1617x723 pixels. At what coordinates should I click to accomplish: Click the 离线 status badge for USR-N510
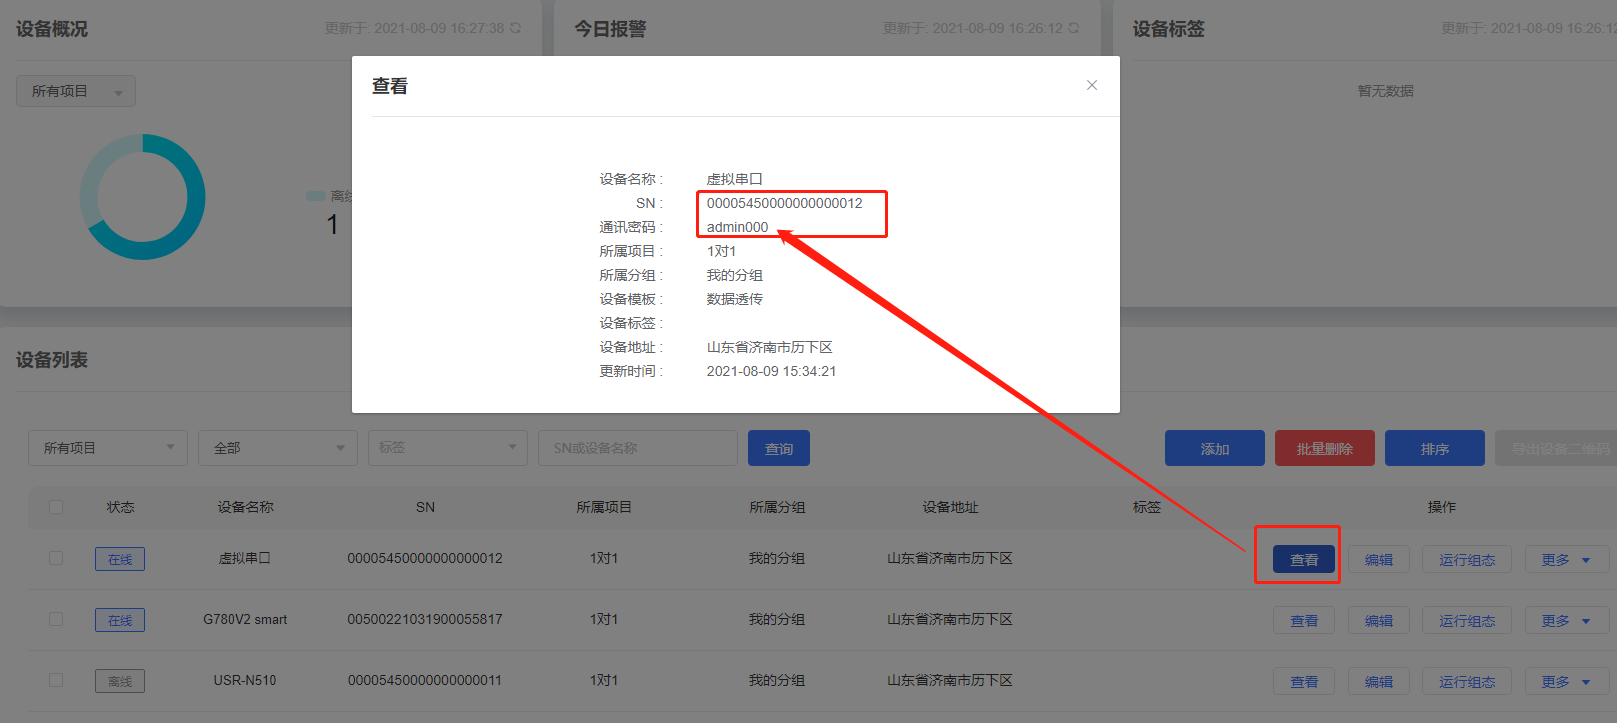pyautogui.click(x=120, y=681)
